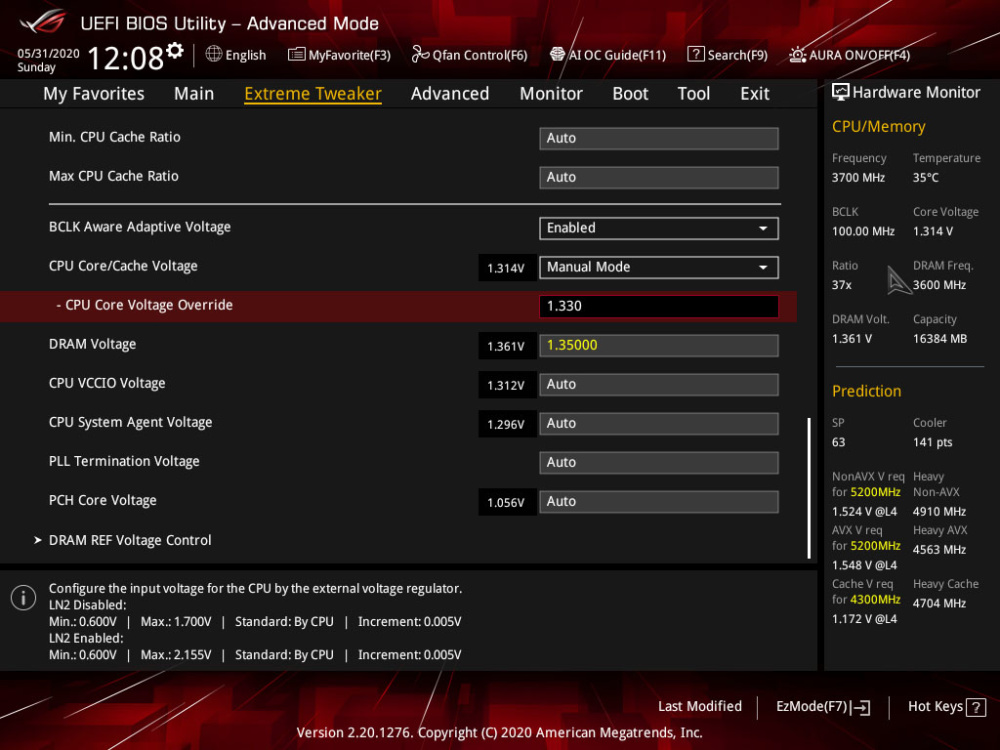
Task: Click the AURA light icon
Action: coord(797,55)
